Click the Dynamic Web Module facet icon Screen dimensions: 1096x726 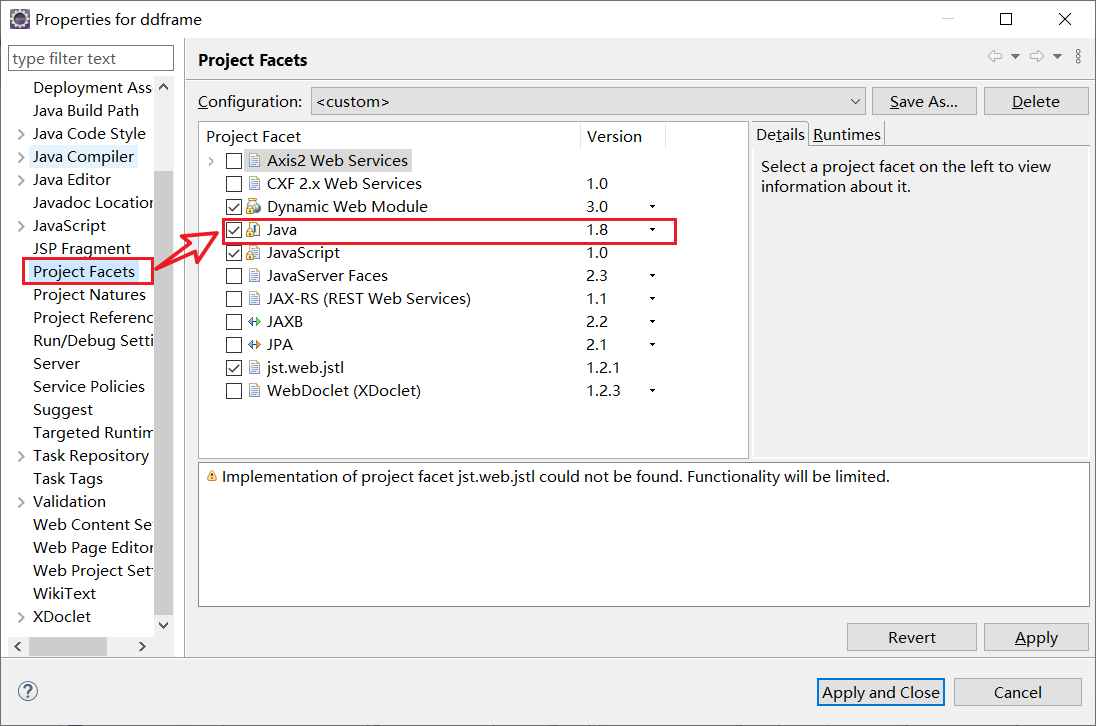point(253,207)
